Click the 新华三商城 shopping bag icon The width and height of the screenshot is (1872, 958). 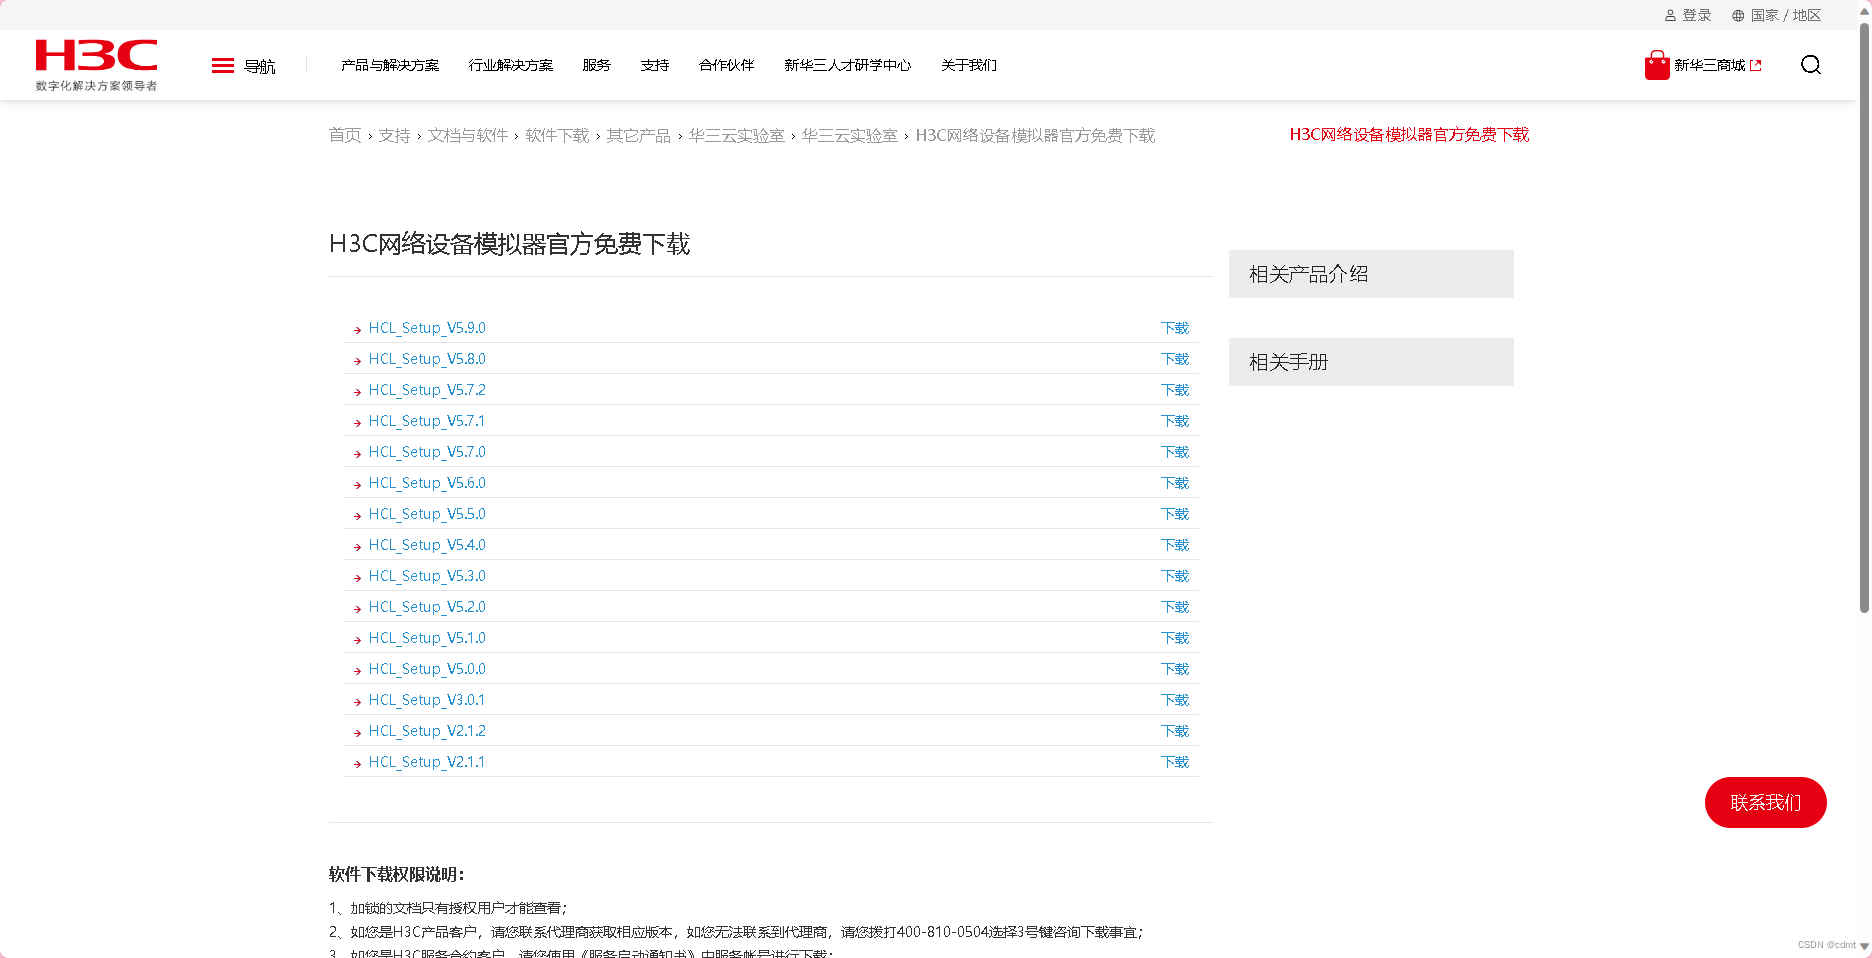pos(1655,64)
